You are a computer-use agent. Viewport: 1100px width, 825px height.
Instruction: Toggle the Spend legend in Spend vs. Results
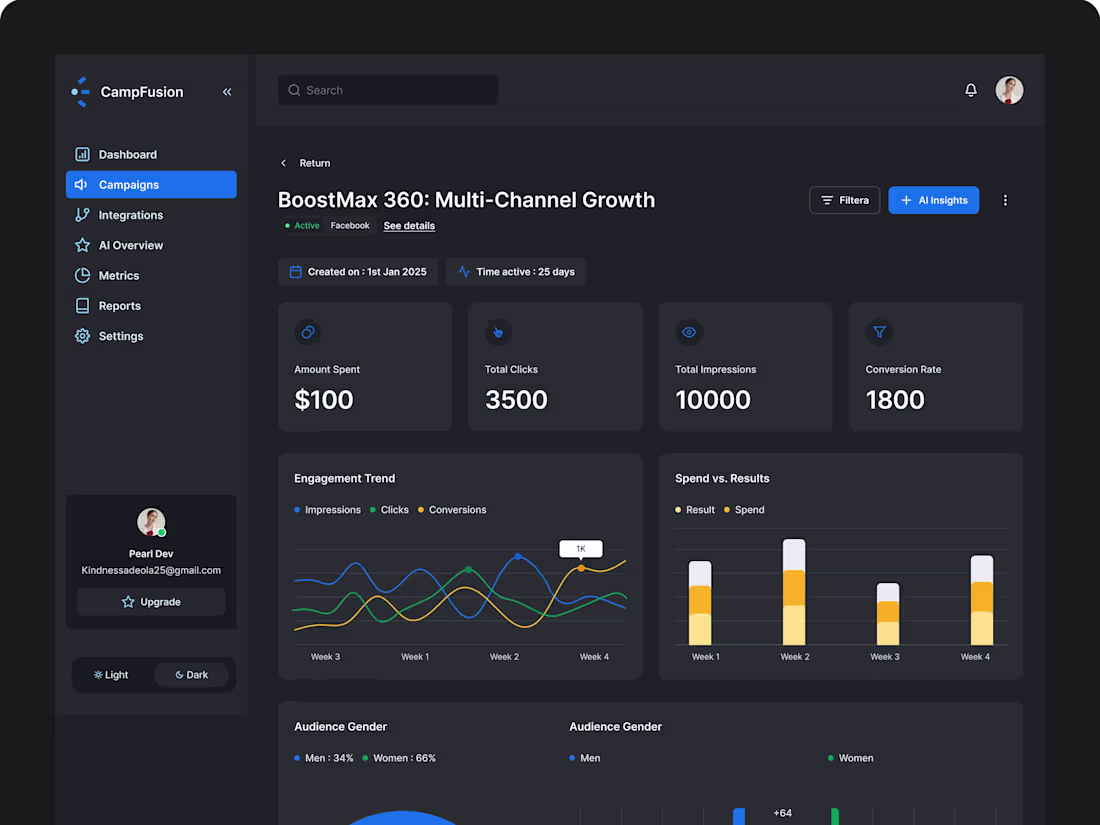744,509
